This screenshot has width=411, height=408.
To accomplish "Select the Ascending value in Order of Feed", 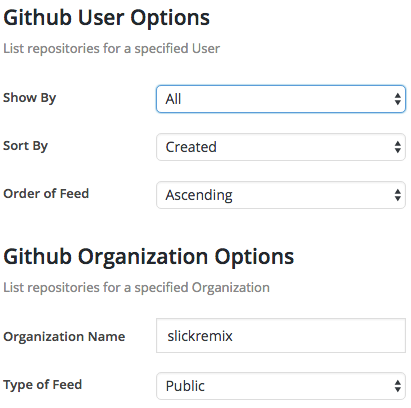I will (x=199, y=195).
